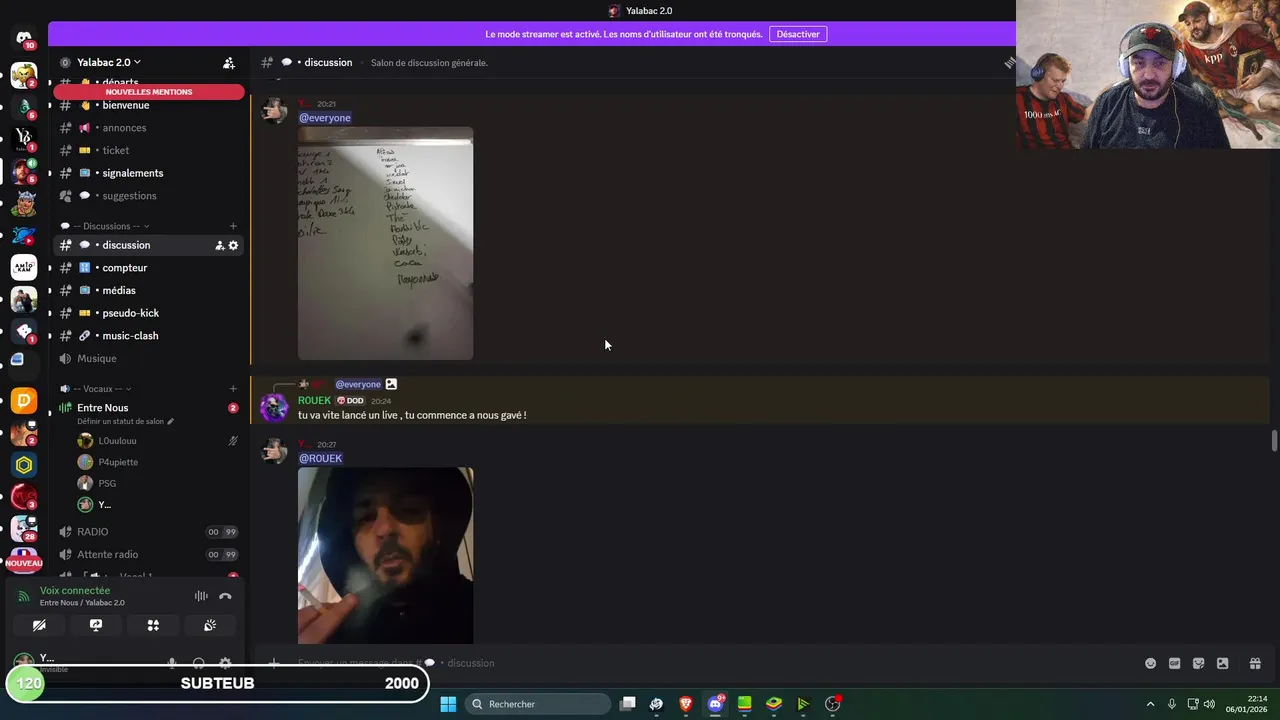This screenshot has width=1280, height=720.
Task: Click the chat scrollbar thumb
Action: pyautogui.click(x=1273, y=441)
